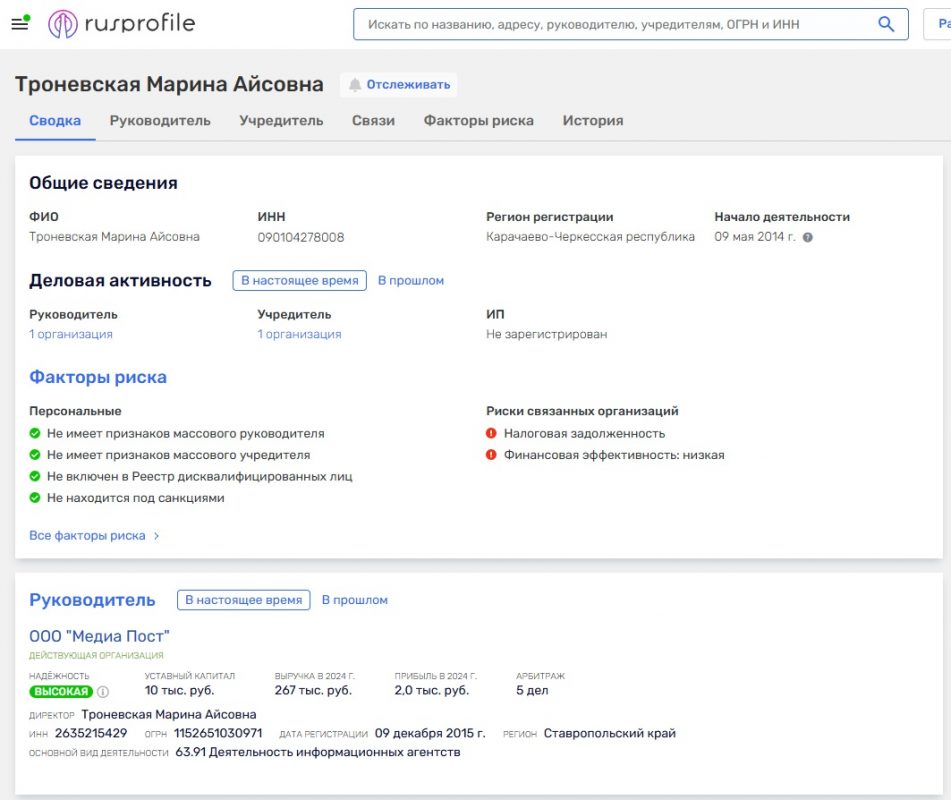Click the bell icon beside Отслеживать
This screenshot has width=951, height=800.
pyautogui.click(x=354, y=85)
